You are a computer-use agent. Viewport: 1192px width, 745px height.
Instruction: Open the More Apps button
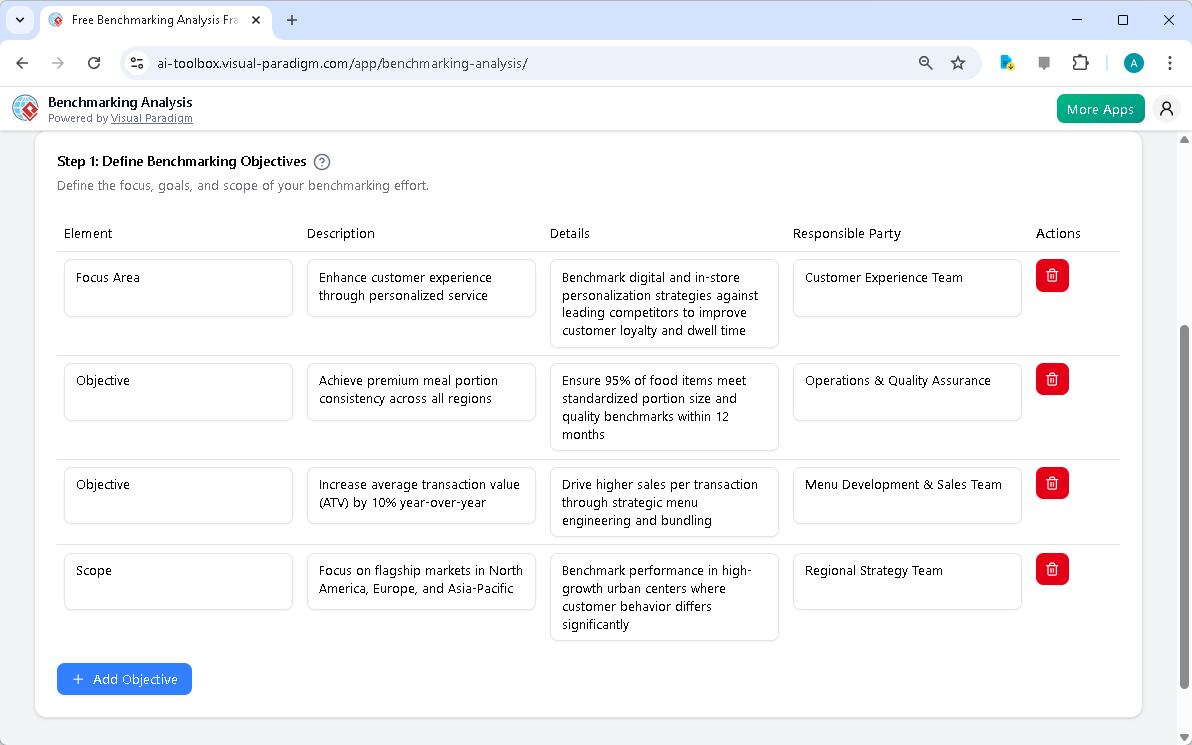(x=1100, y=109)
